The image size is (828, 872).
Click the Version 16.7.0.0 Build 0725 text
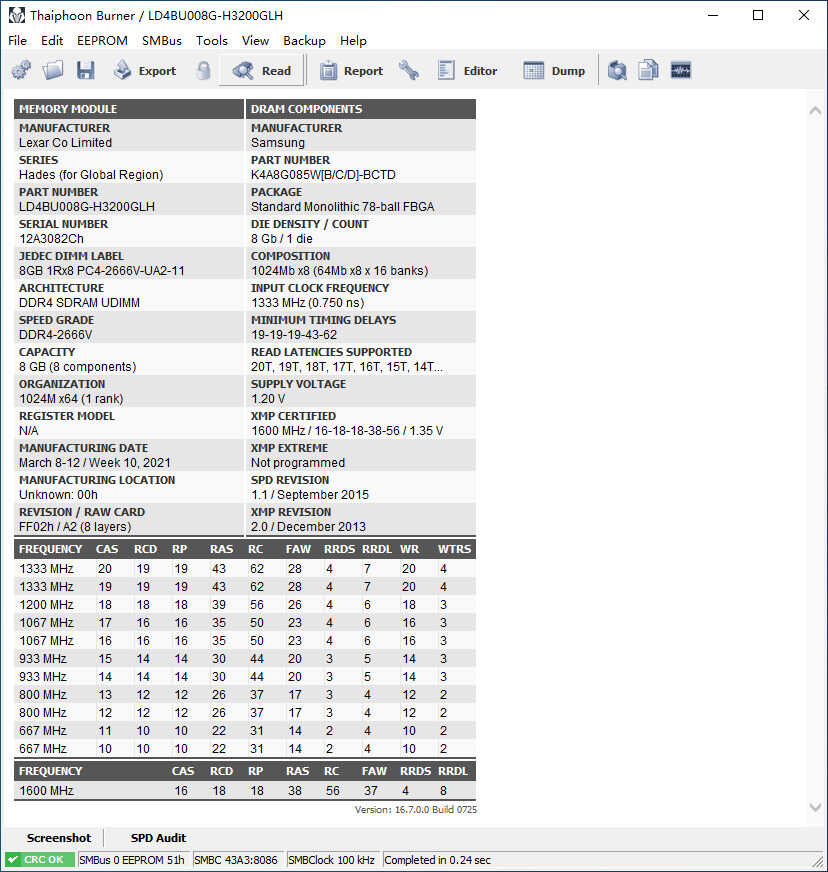point(415,810)
